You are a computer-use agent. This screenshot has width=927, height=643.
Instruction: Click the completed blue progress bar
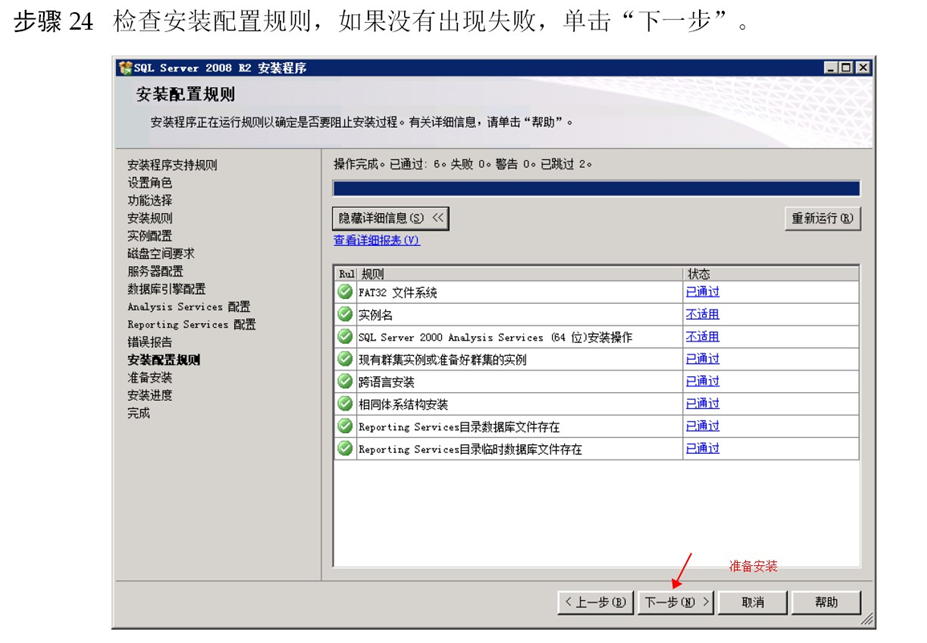(x=597, y=189)
